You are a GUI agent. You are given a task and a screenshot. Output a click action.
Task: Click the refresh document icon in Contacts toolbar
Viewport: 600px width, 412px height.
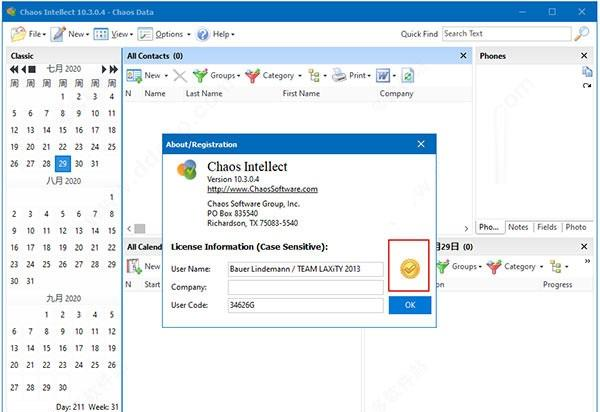[x=408, y=76]
